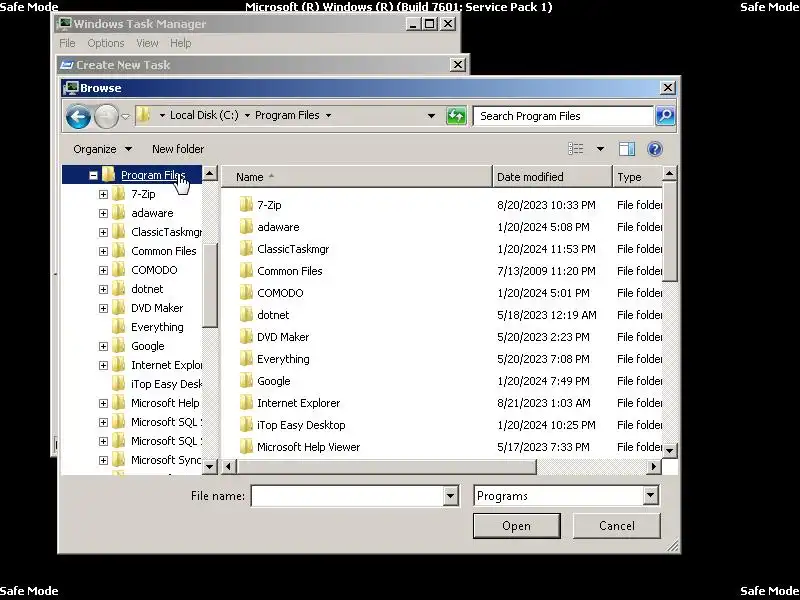The height and width of the screenshot is (600, 800).
Task: Expand the Common Files tree node
Action: pyautogui.click(x=103, y=252)
